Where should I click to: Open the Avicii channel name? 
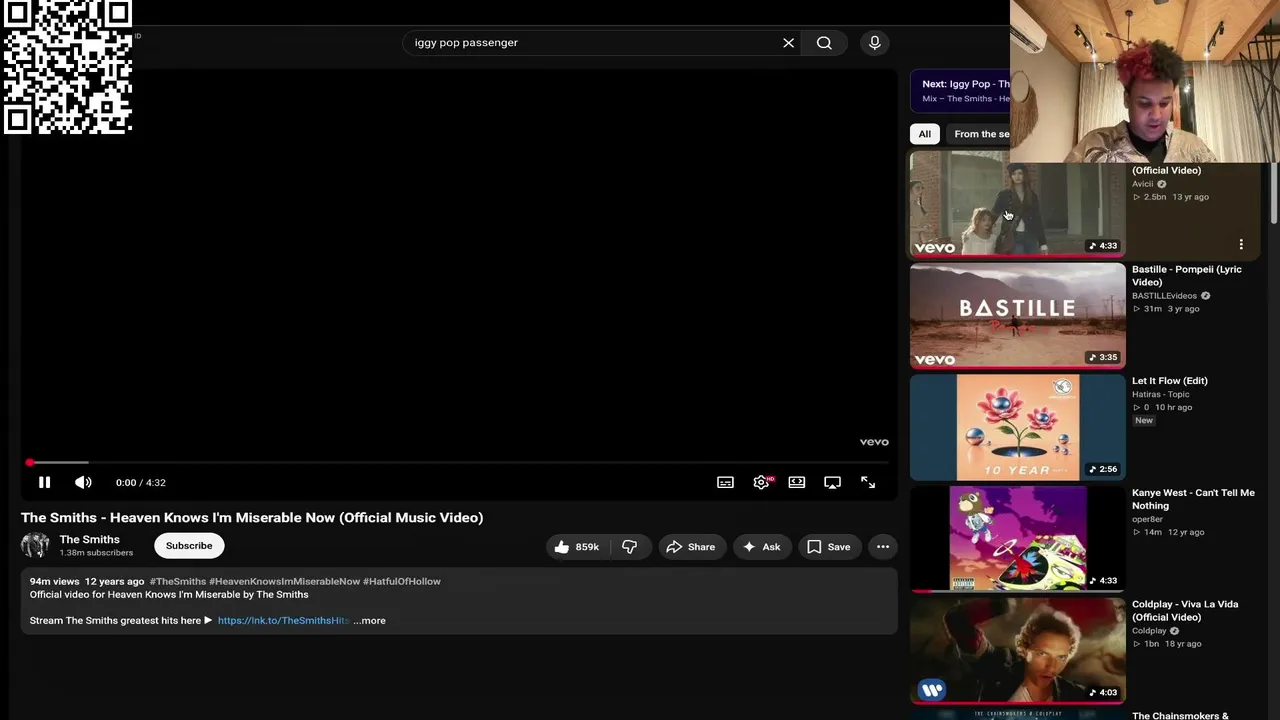[x=1142, y=184]
